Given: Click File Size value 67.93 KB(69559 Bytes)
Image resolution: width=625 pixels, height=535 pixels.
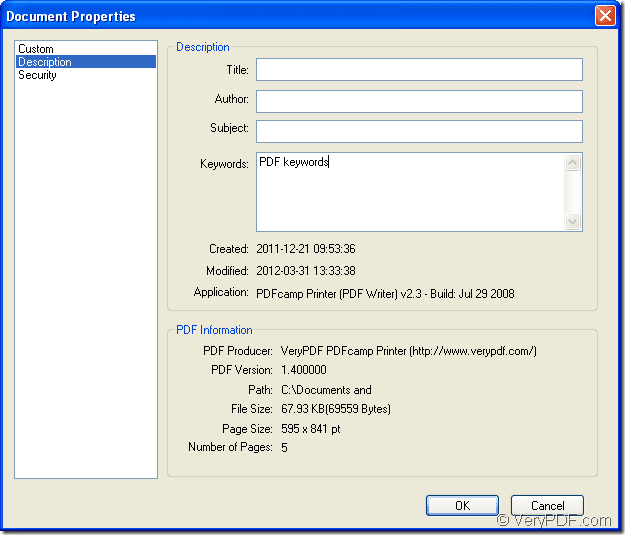Looking at the screenshot, I should 336,409.
